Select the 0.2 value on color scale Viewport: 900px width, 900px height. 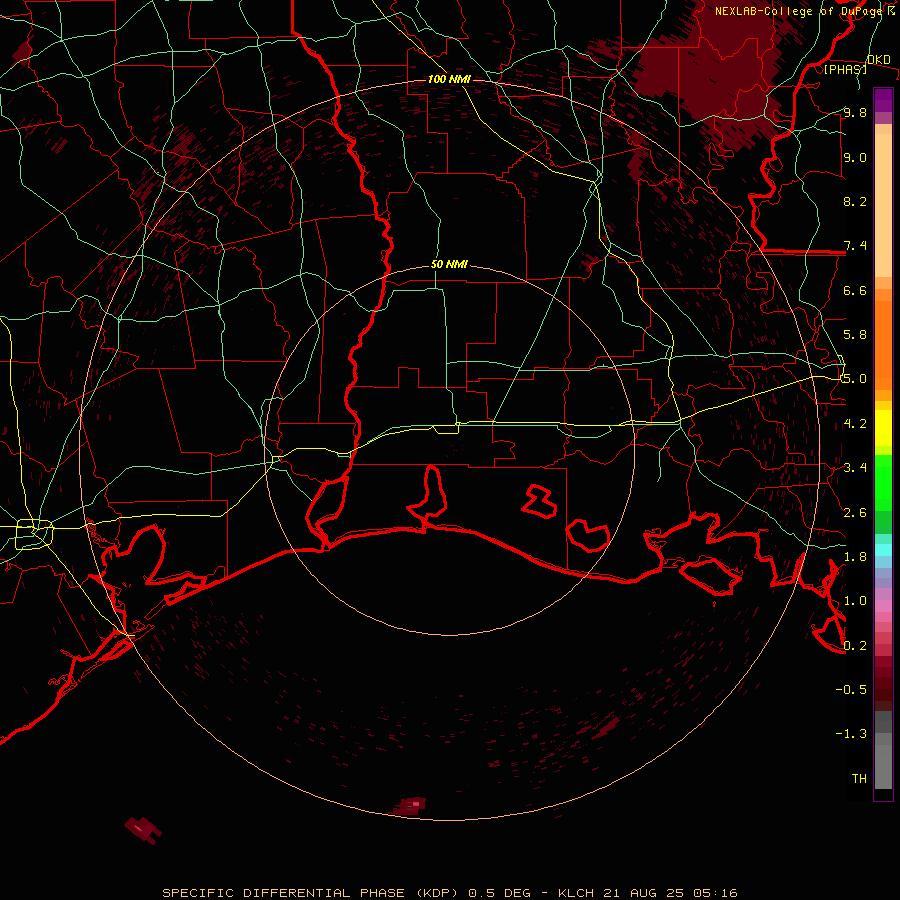point(855,646)
